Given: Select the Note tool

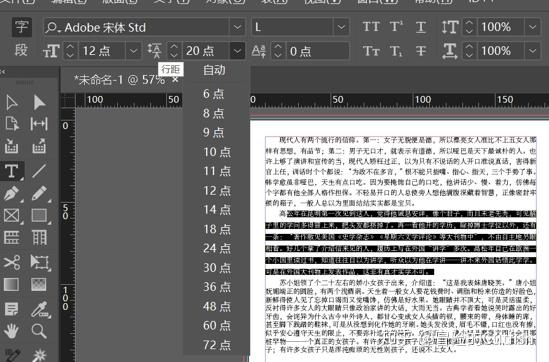Looking at the screenshot, I should [x=12, y=309].
